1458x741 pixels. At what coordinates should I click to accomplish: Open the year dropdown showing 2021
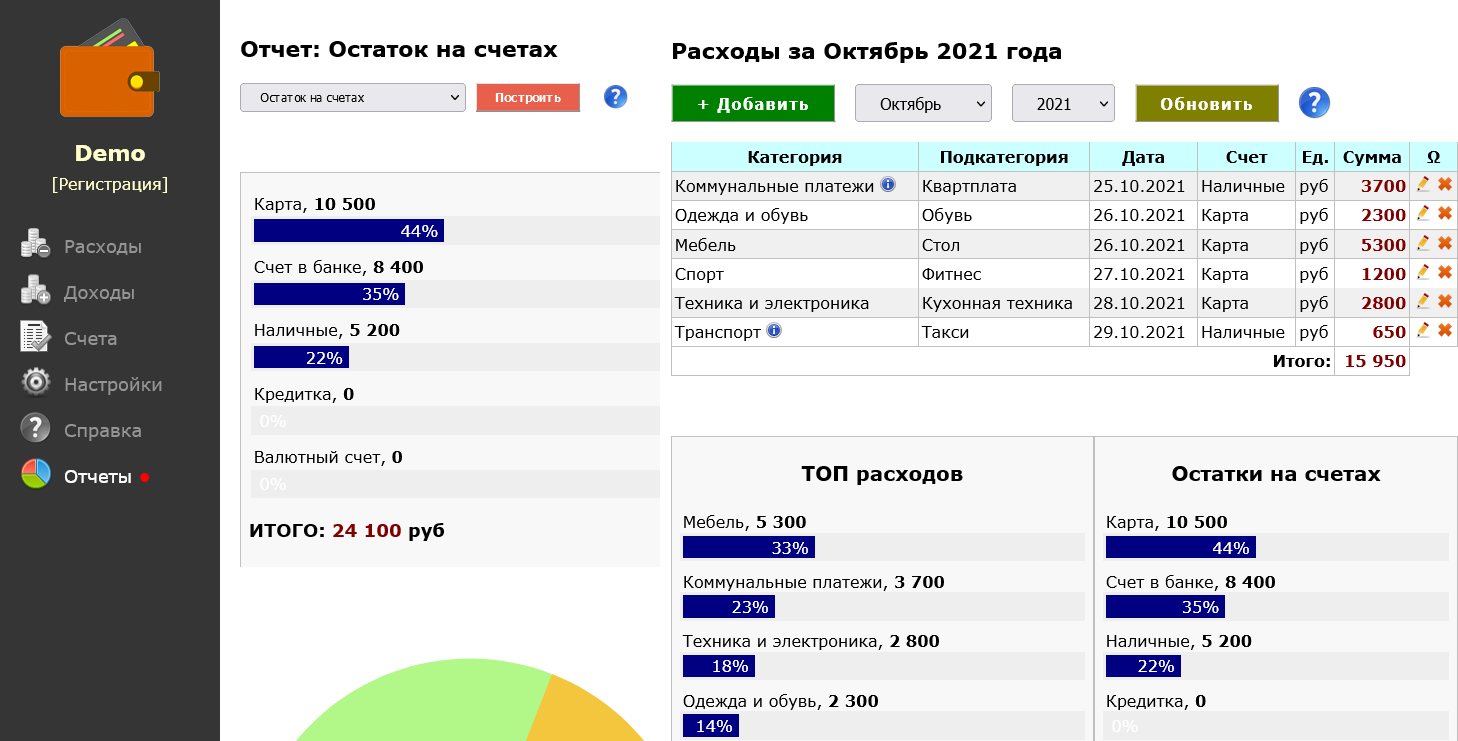[1063, 103]
